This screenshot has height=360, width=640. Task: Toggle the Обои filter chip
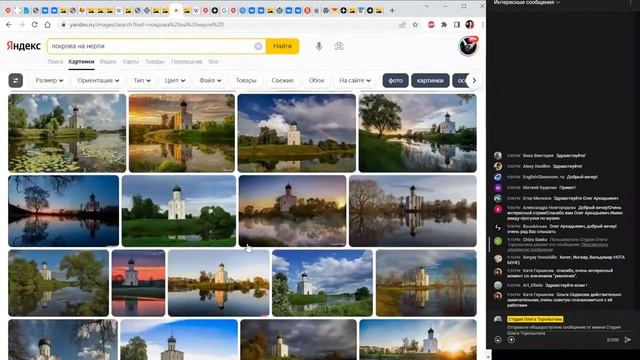point(316,80)
